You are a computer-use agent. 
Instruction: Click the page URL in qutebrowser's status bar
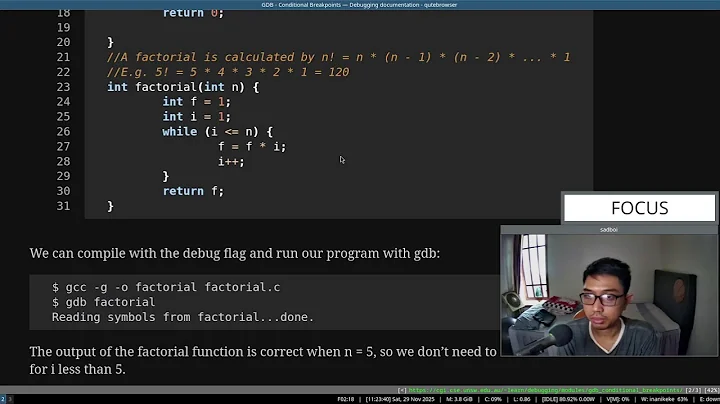pos(545,390)
